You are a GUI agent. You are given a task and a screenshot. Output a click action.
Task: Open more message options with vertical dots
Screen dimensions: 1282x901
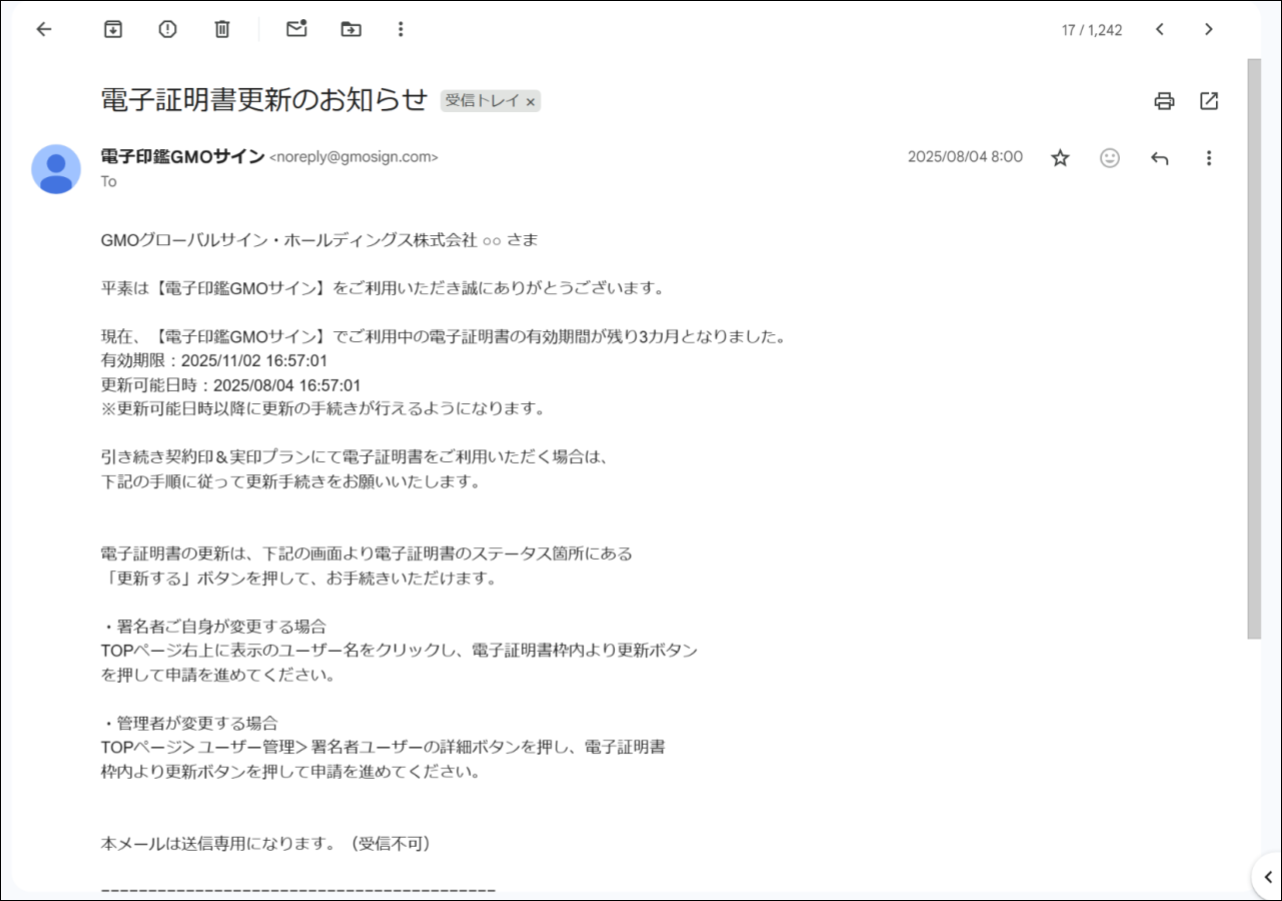pos(1209,157)
